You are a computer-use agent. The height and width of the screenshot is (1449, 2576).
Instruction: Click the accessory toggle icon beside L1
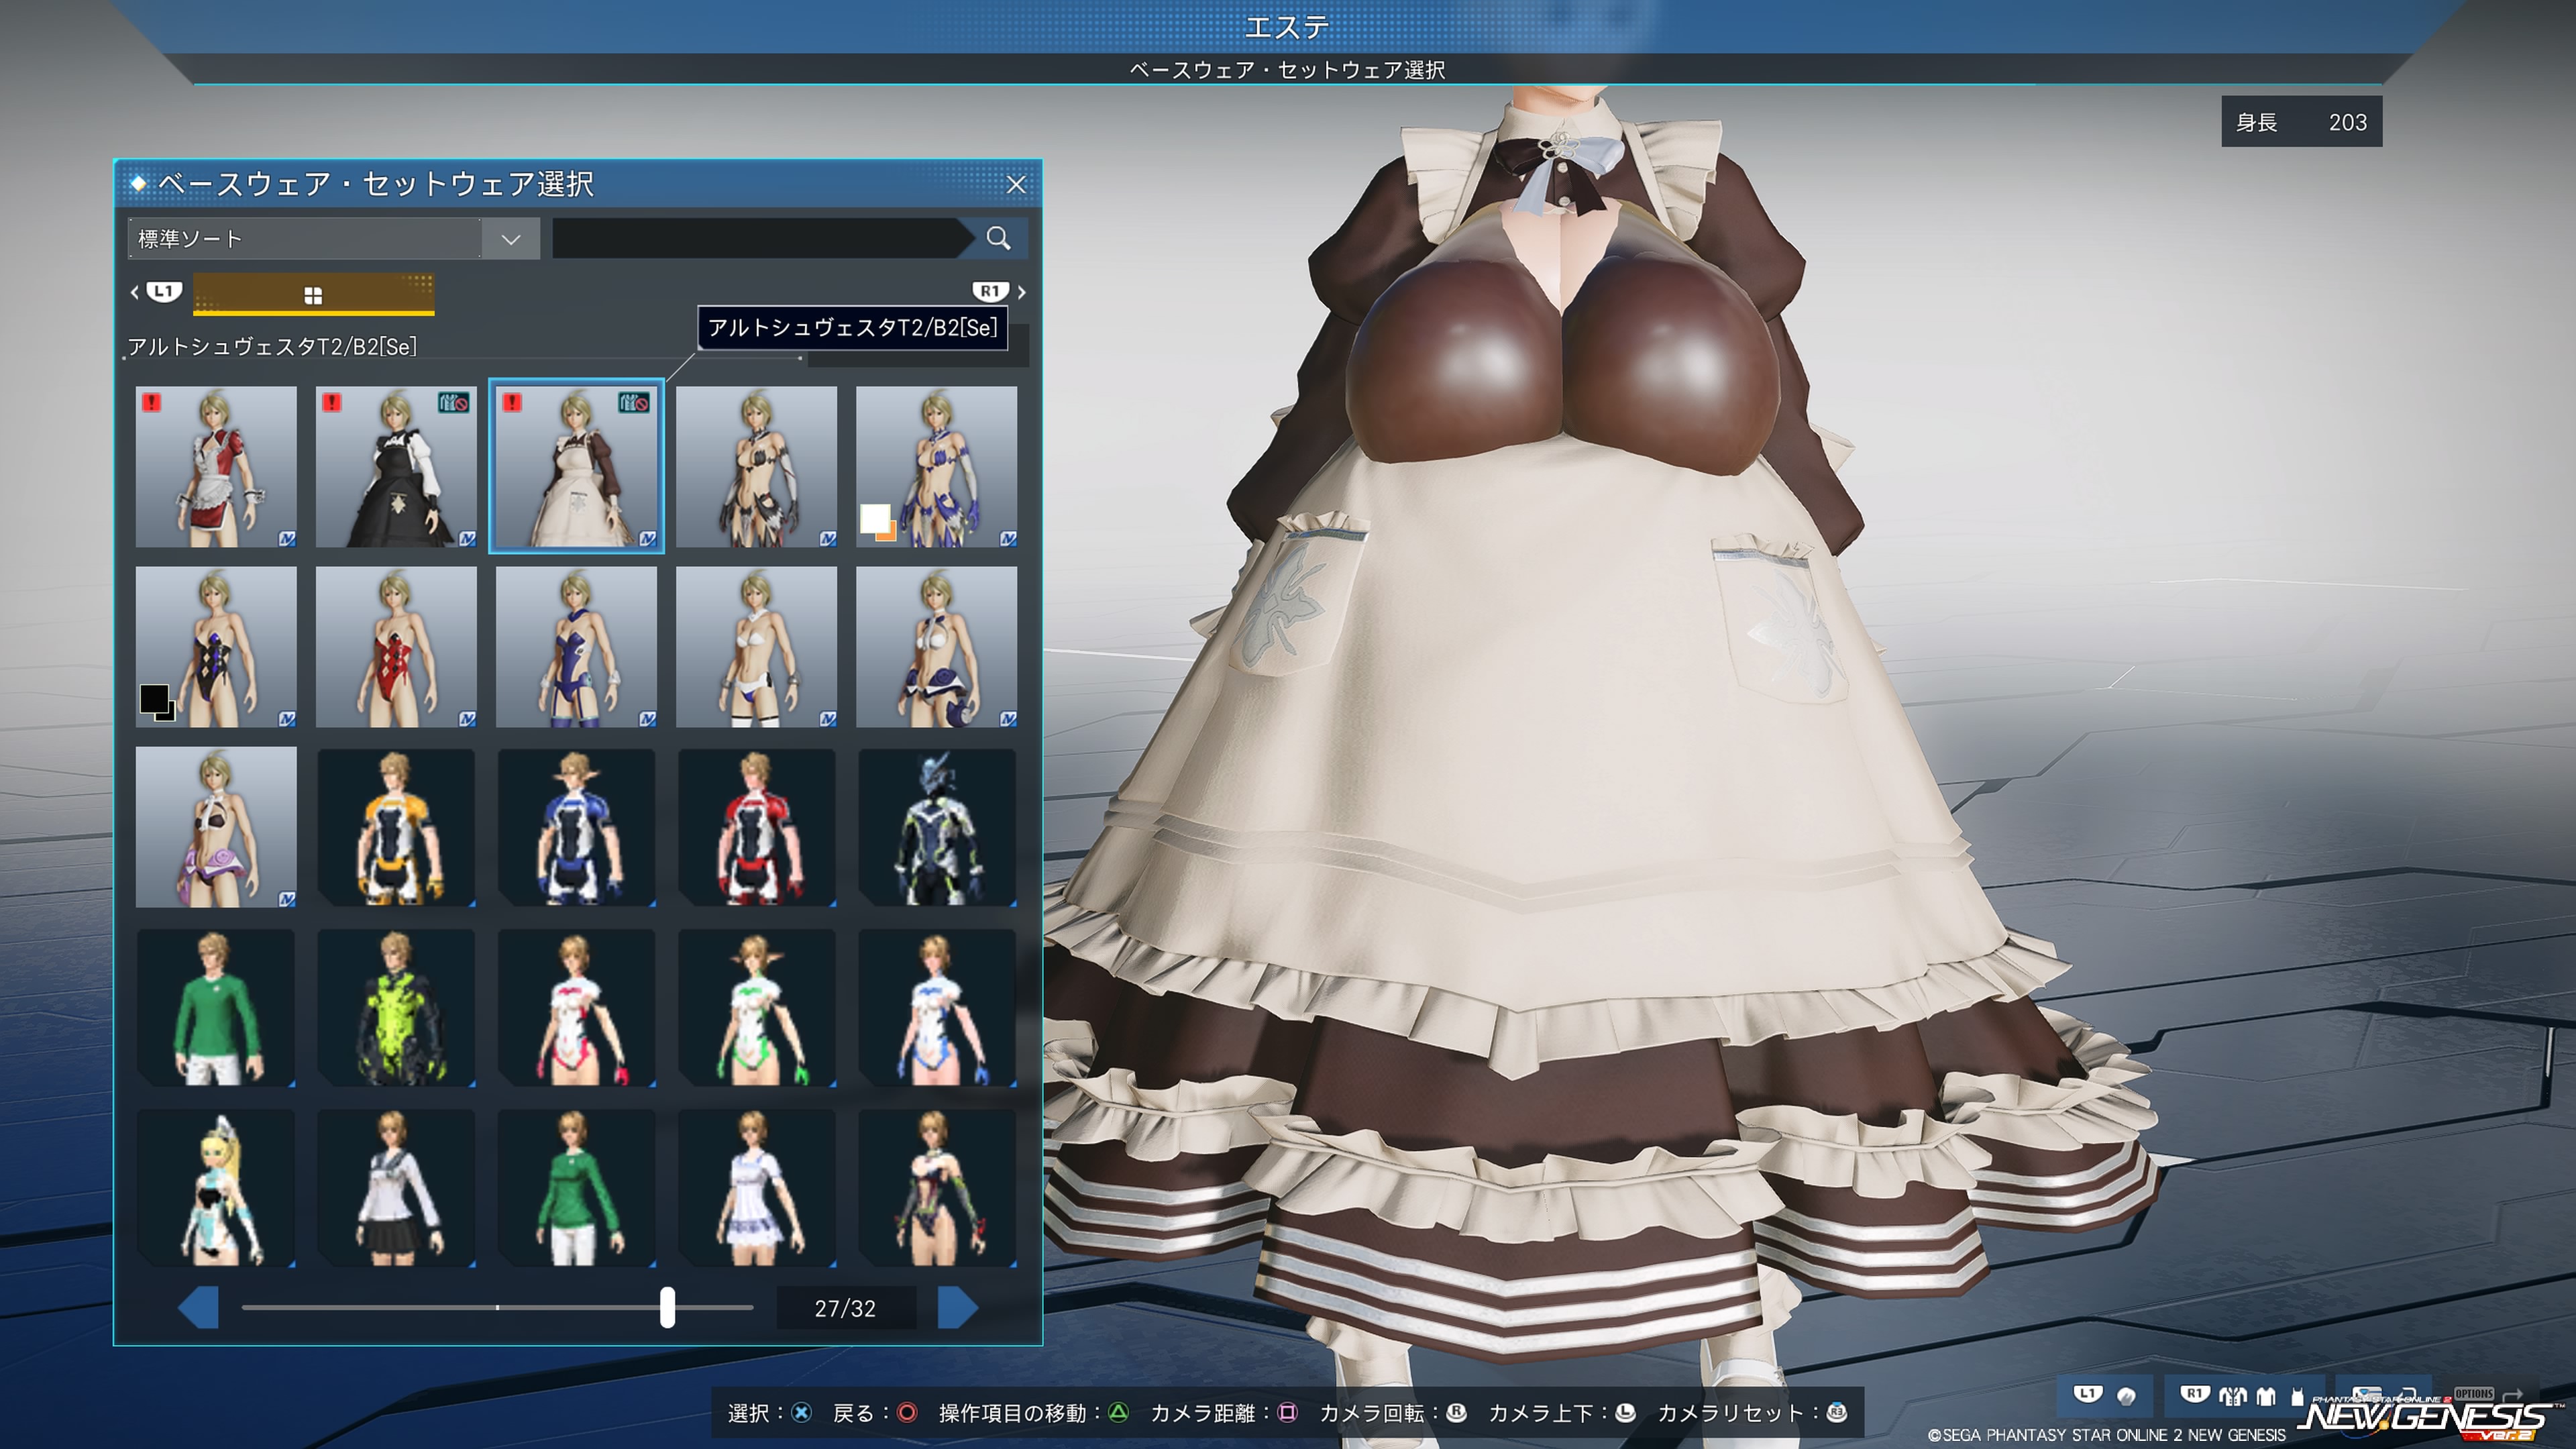pos(2127,1396)
